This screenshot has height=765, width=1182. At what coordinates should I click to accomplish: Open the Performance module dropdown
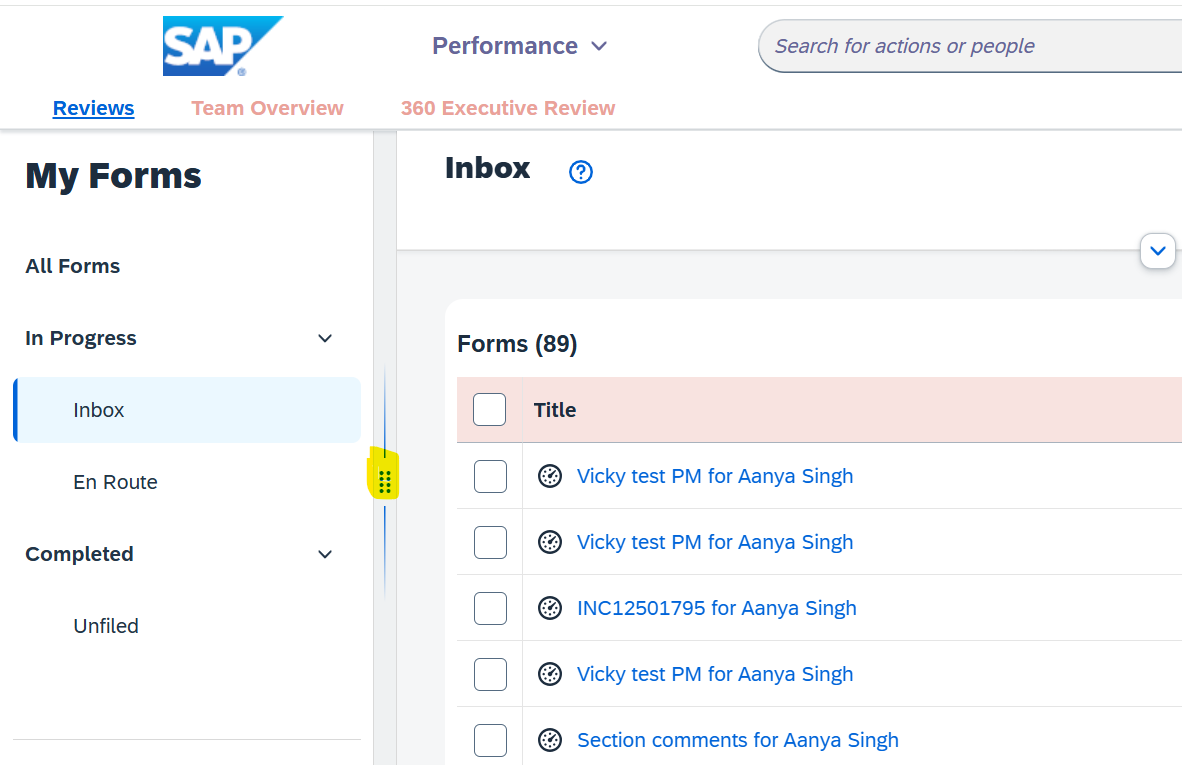pos(519,46)
